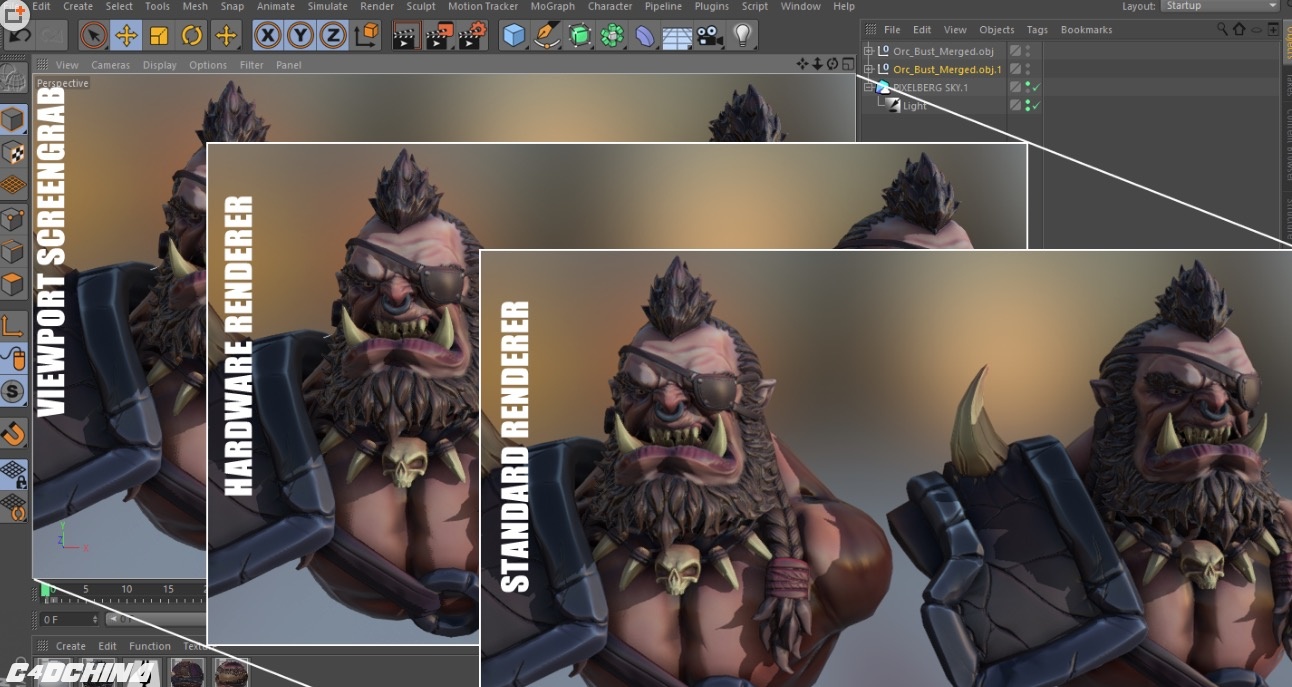Open Render Settings clapperboard with gear
The width and height of the screenshot is (1292, 687).
(x=473, y=36)
